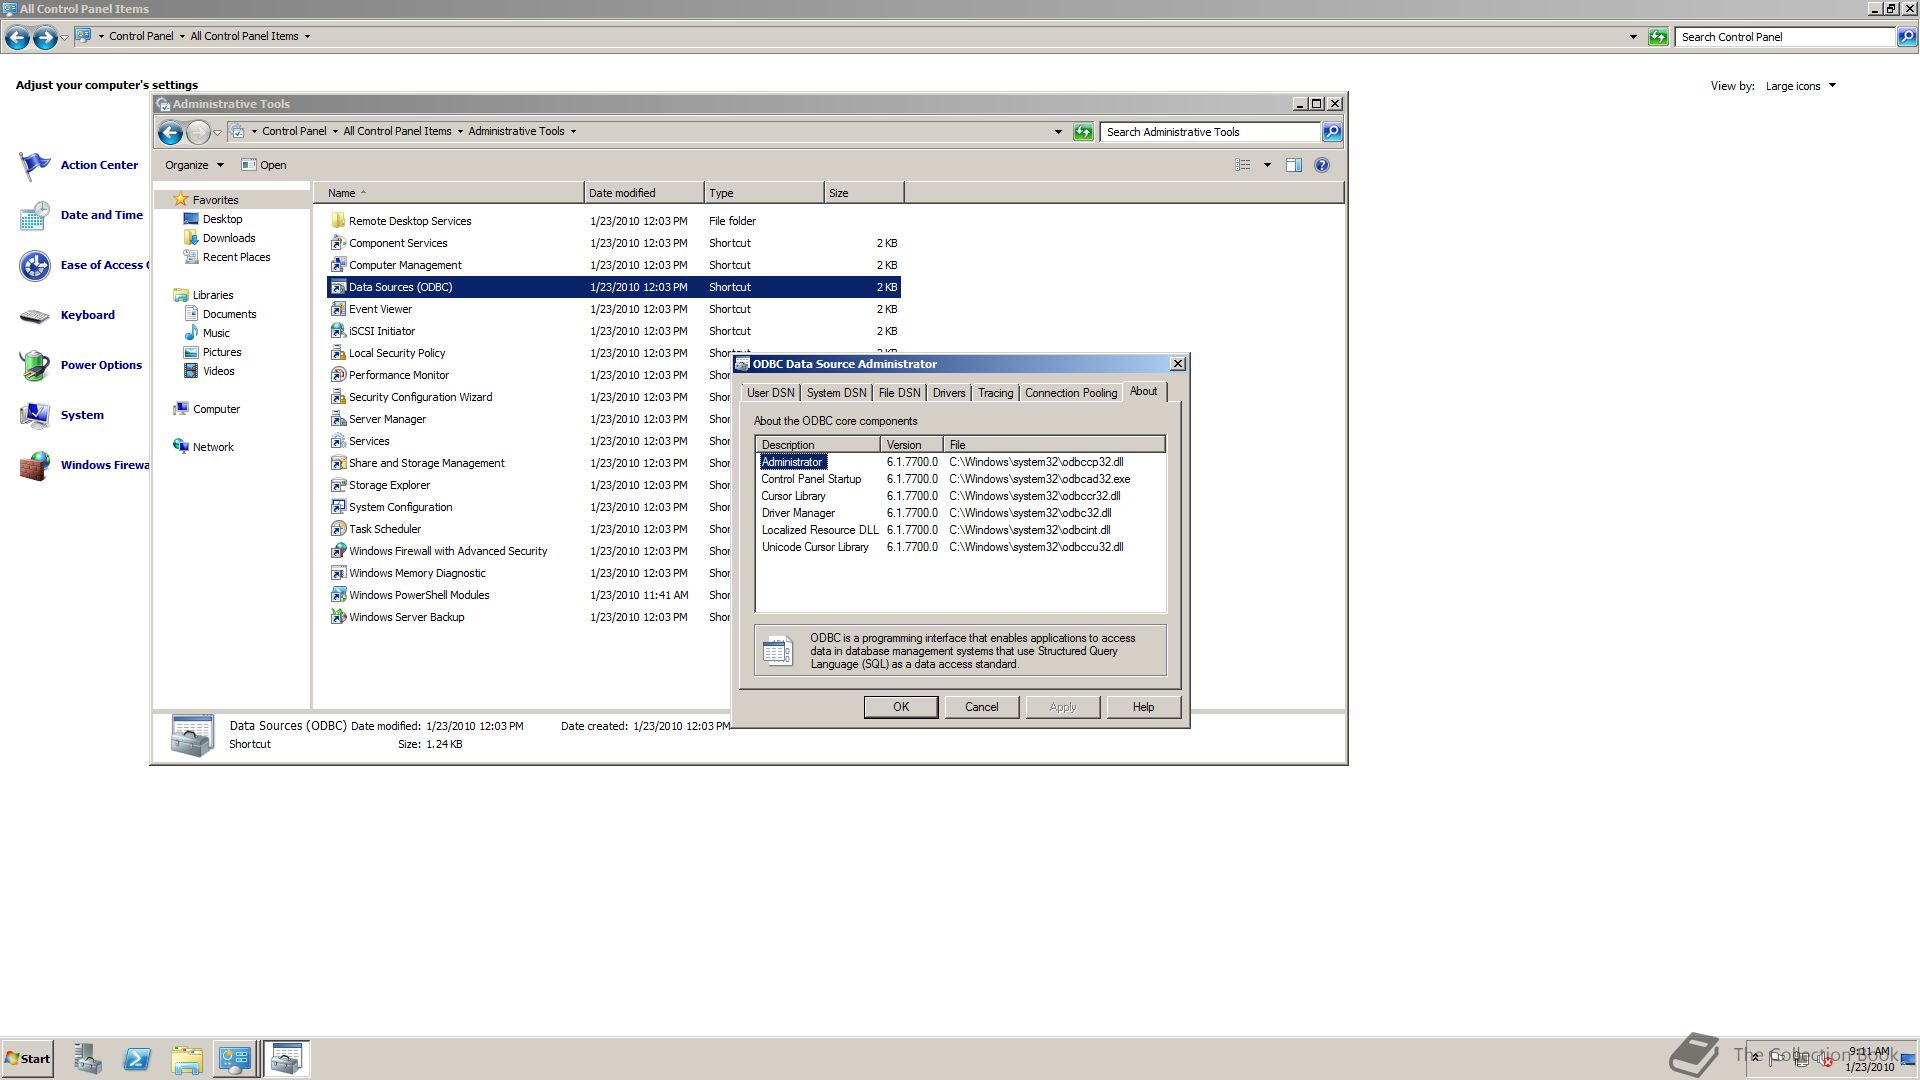
Task: Select Downloads in the navigation pane
Action: [x=229, y=238]
